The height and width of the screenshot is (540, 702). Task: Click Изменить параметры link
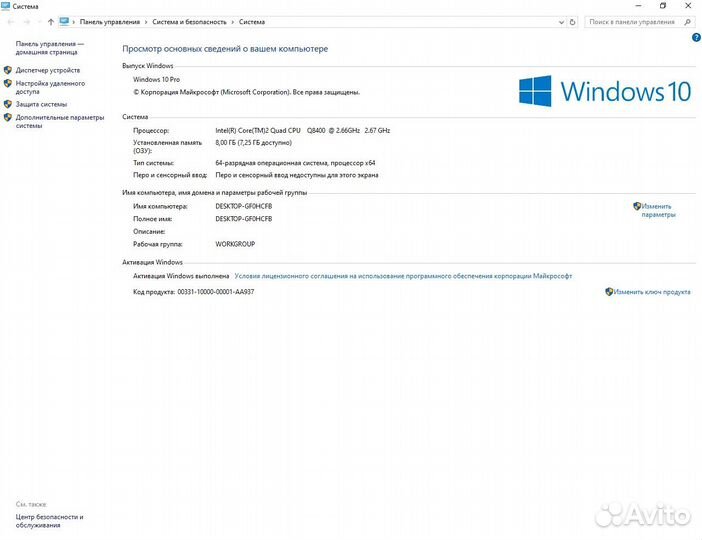click(x=658, y=210)
